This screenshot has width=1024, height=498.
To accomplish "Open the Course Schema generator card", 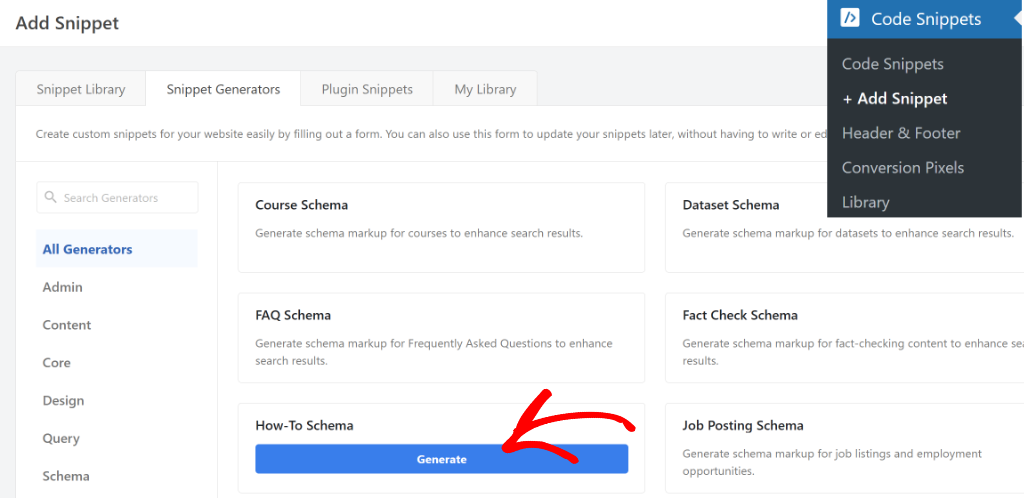I will [x=441, y=227].
